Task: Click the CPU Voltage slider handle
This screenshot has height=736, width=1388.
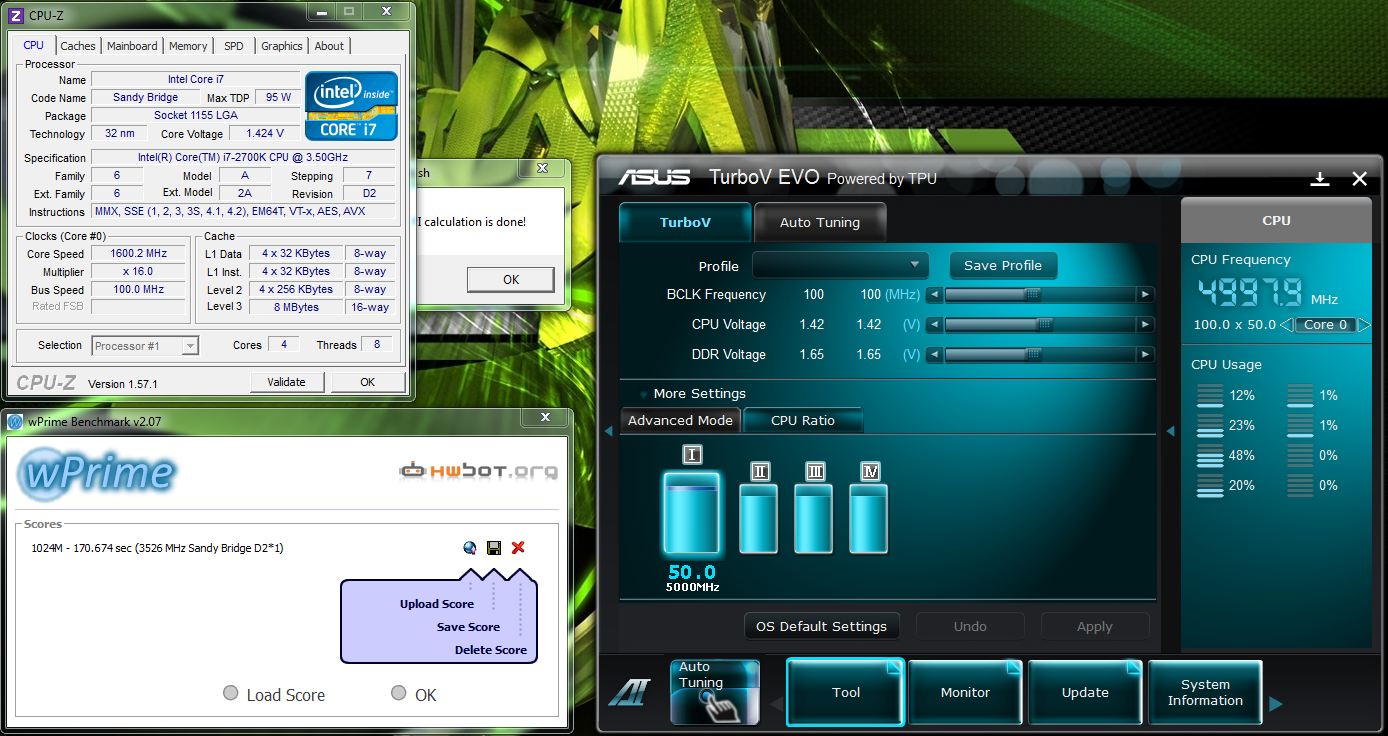Action: point(1045,324)
